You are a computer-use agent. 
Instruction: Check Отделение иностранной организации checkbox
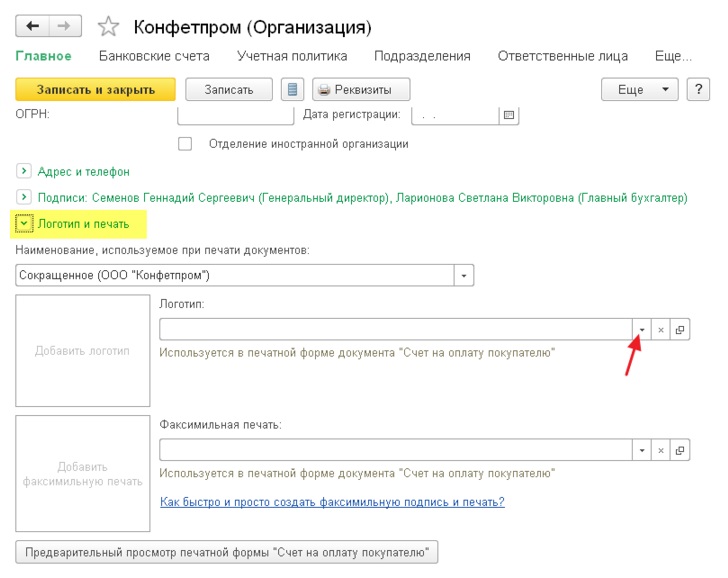tap(185, 144)
